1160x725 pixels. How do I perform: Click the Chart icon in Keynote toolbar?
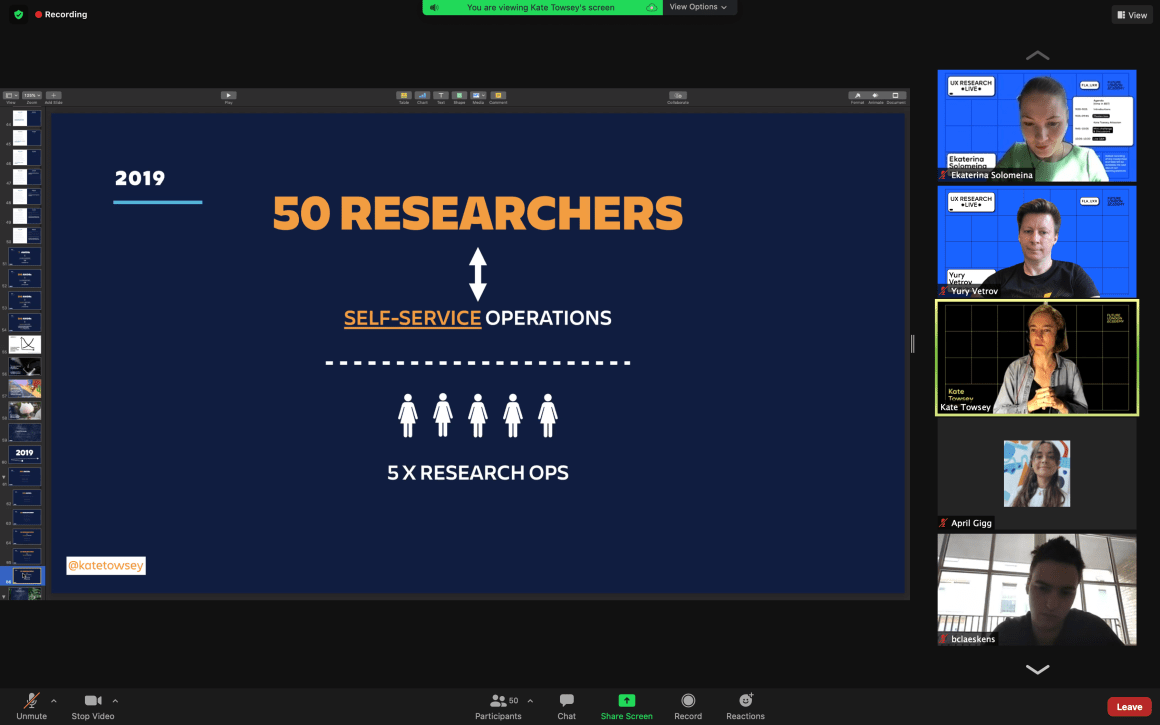(422, 95)
